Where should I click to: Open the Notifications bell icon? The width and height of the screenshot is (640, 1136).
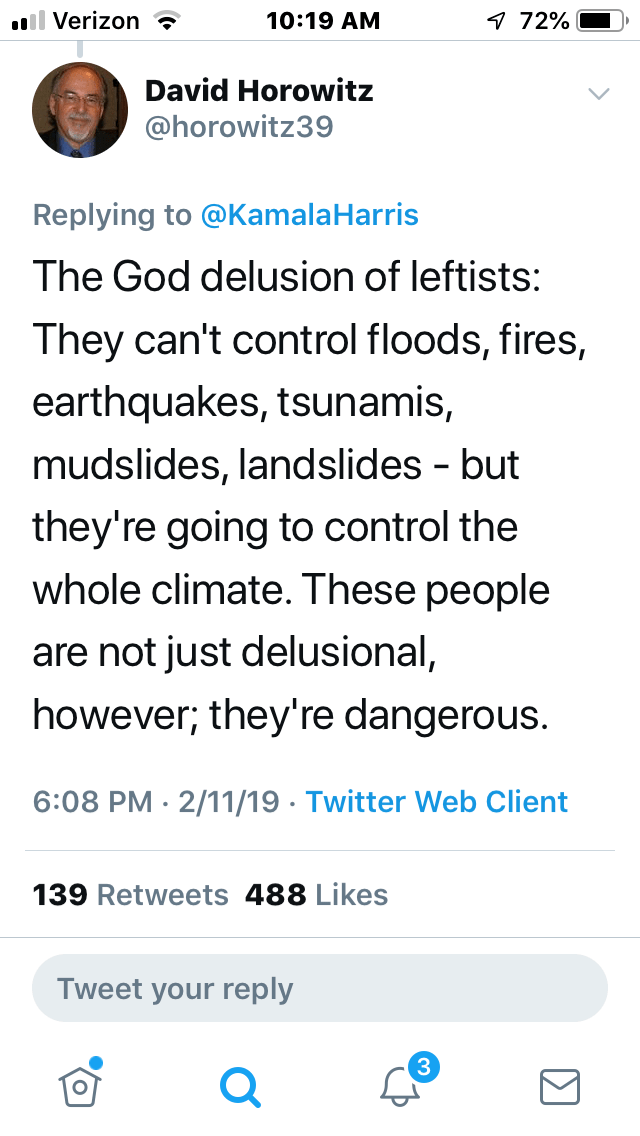(400, 1088)
